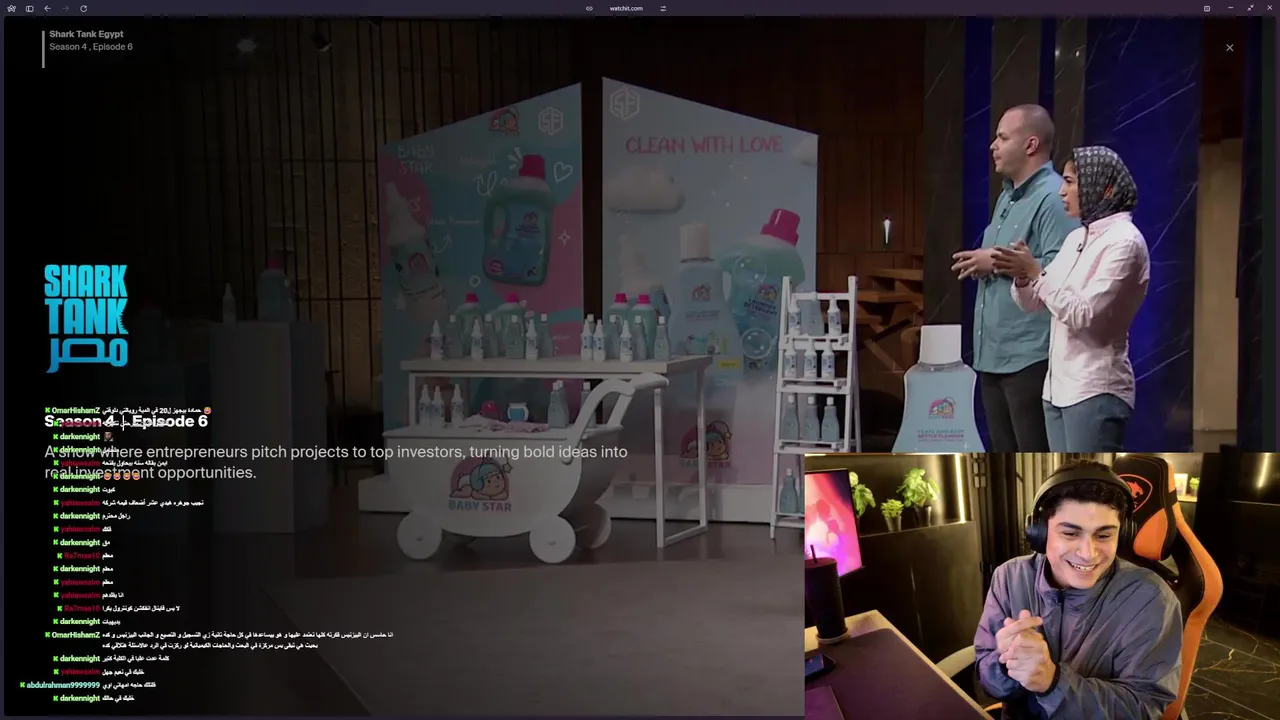Screen dimensions: 1280x720
Task: Click the watchit.com address field
Action: tap(626, 8)
